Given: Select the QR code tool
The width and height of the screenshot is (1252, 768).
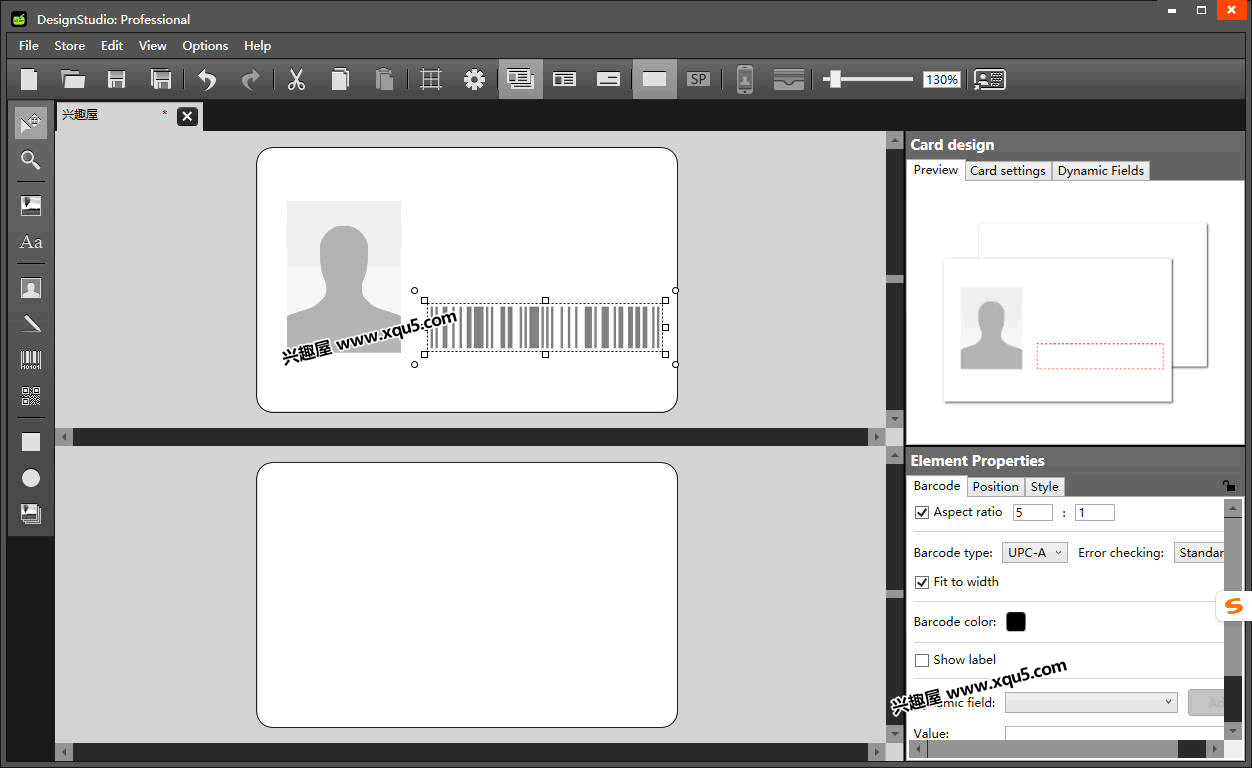Looking at the screenshot, I should tap(31, 396).
